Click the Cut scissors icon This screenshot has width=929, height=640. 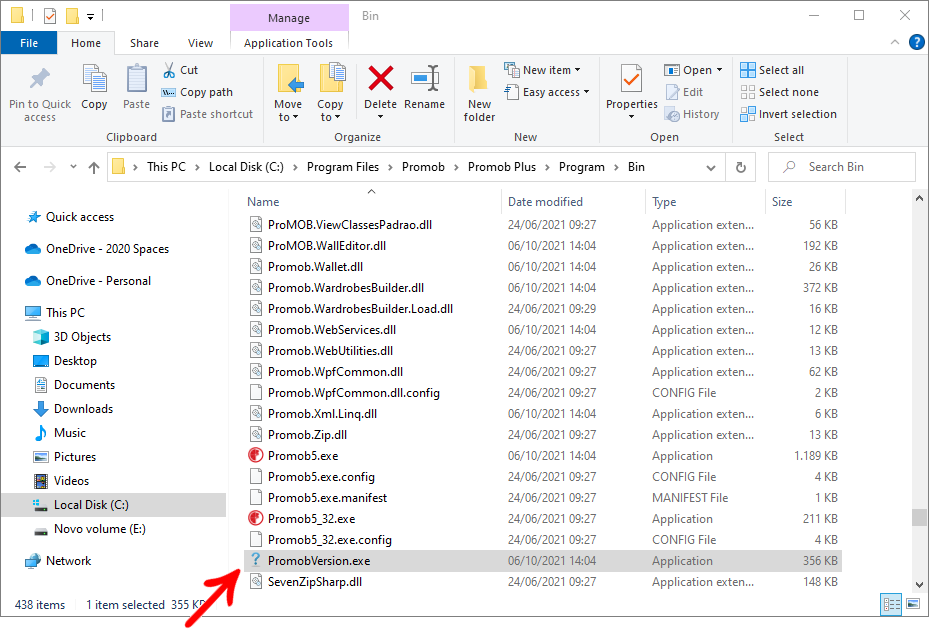pos(169,70)
